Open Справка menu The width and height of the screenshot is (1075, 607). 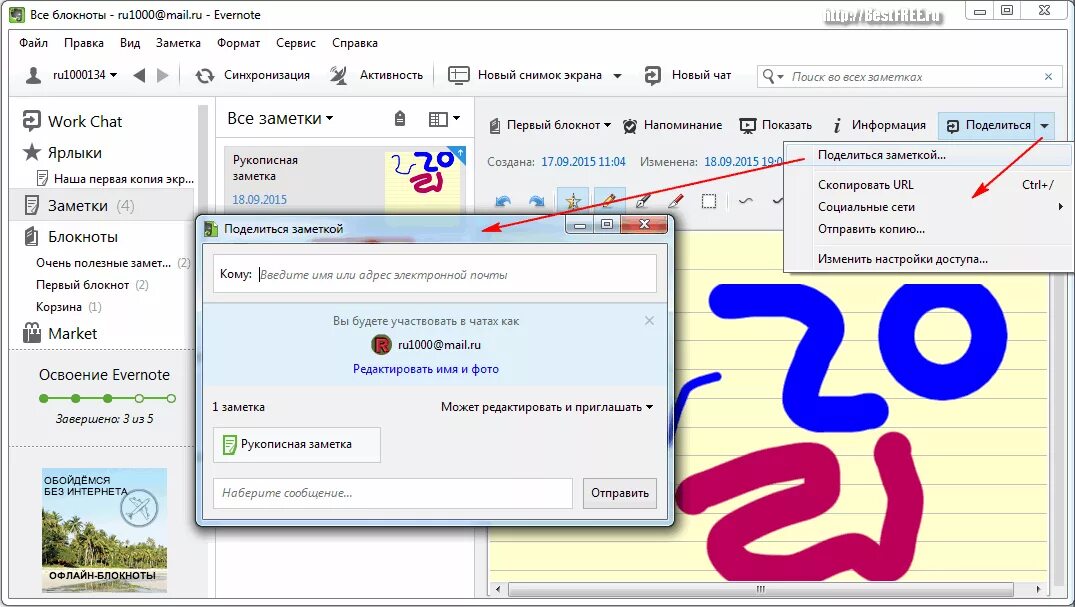click(354, 43)
